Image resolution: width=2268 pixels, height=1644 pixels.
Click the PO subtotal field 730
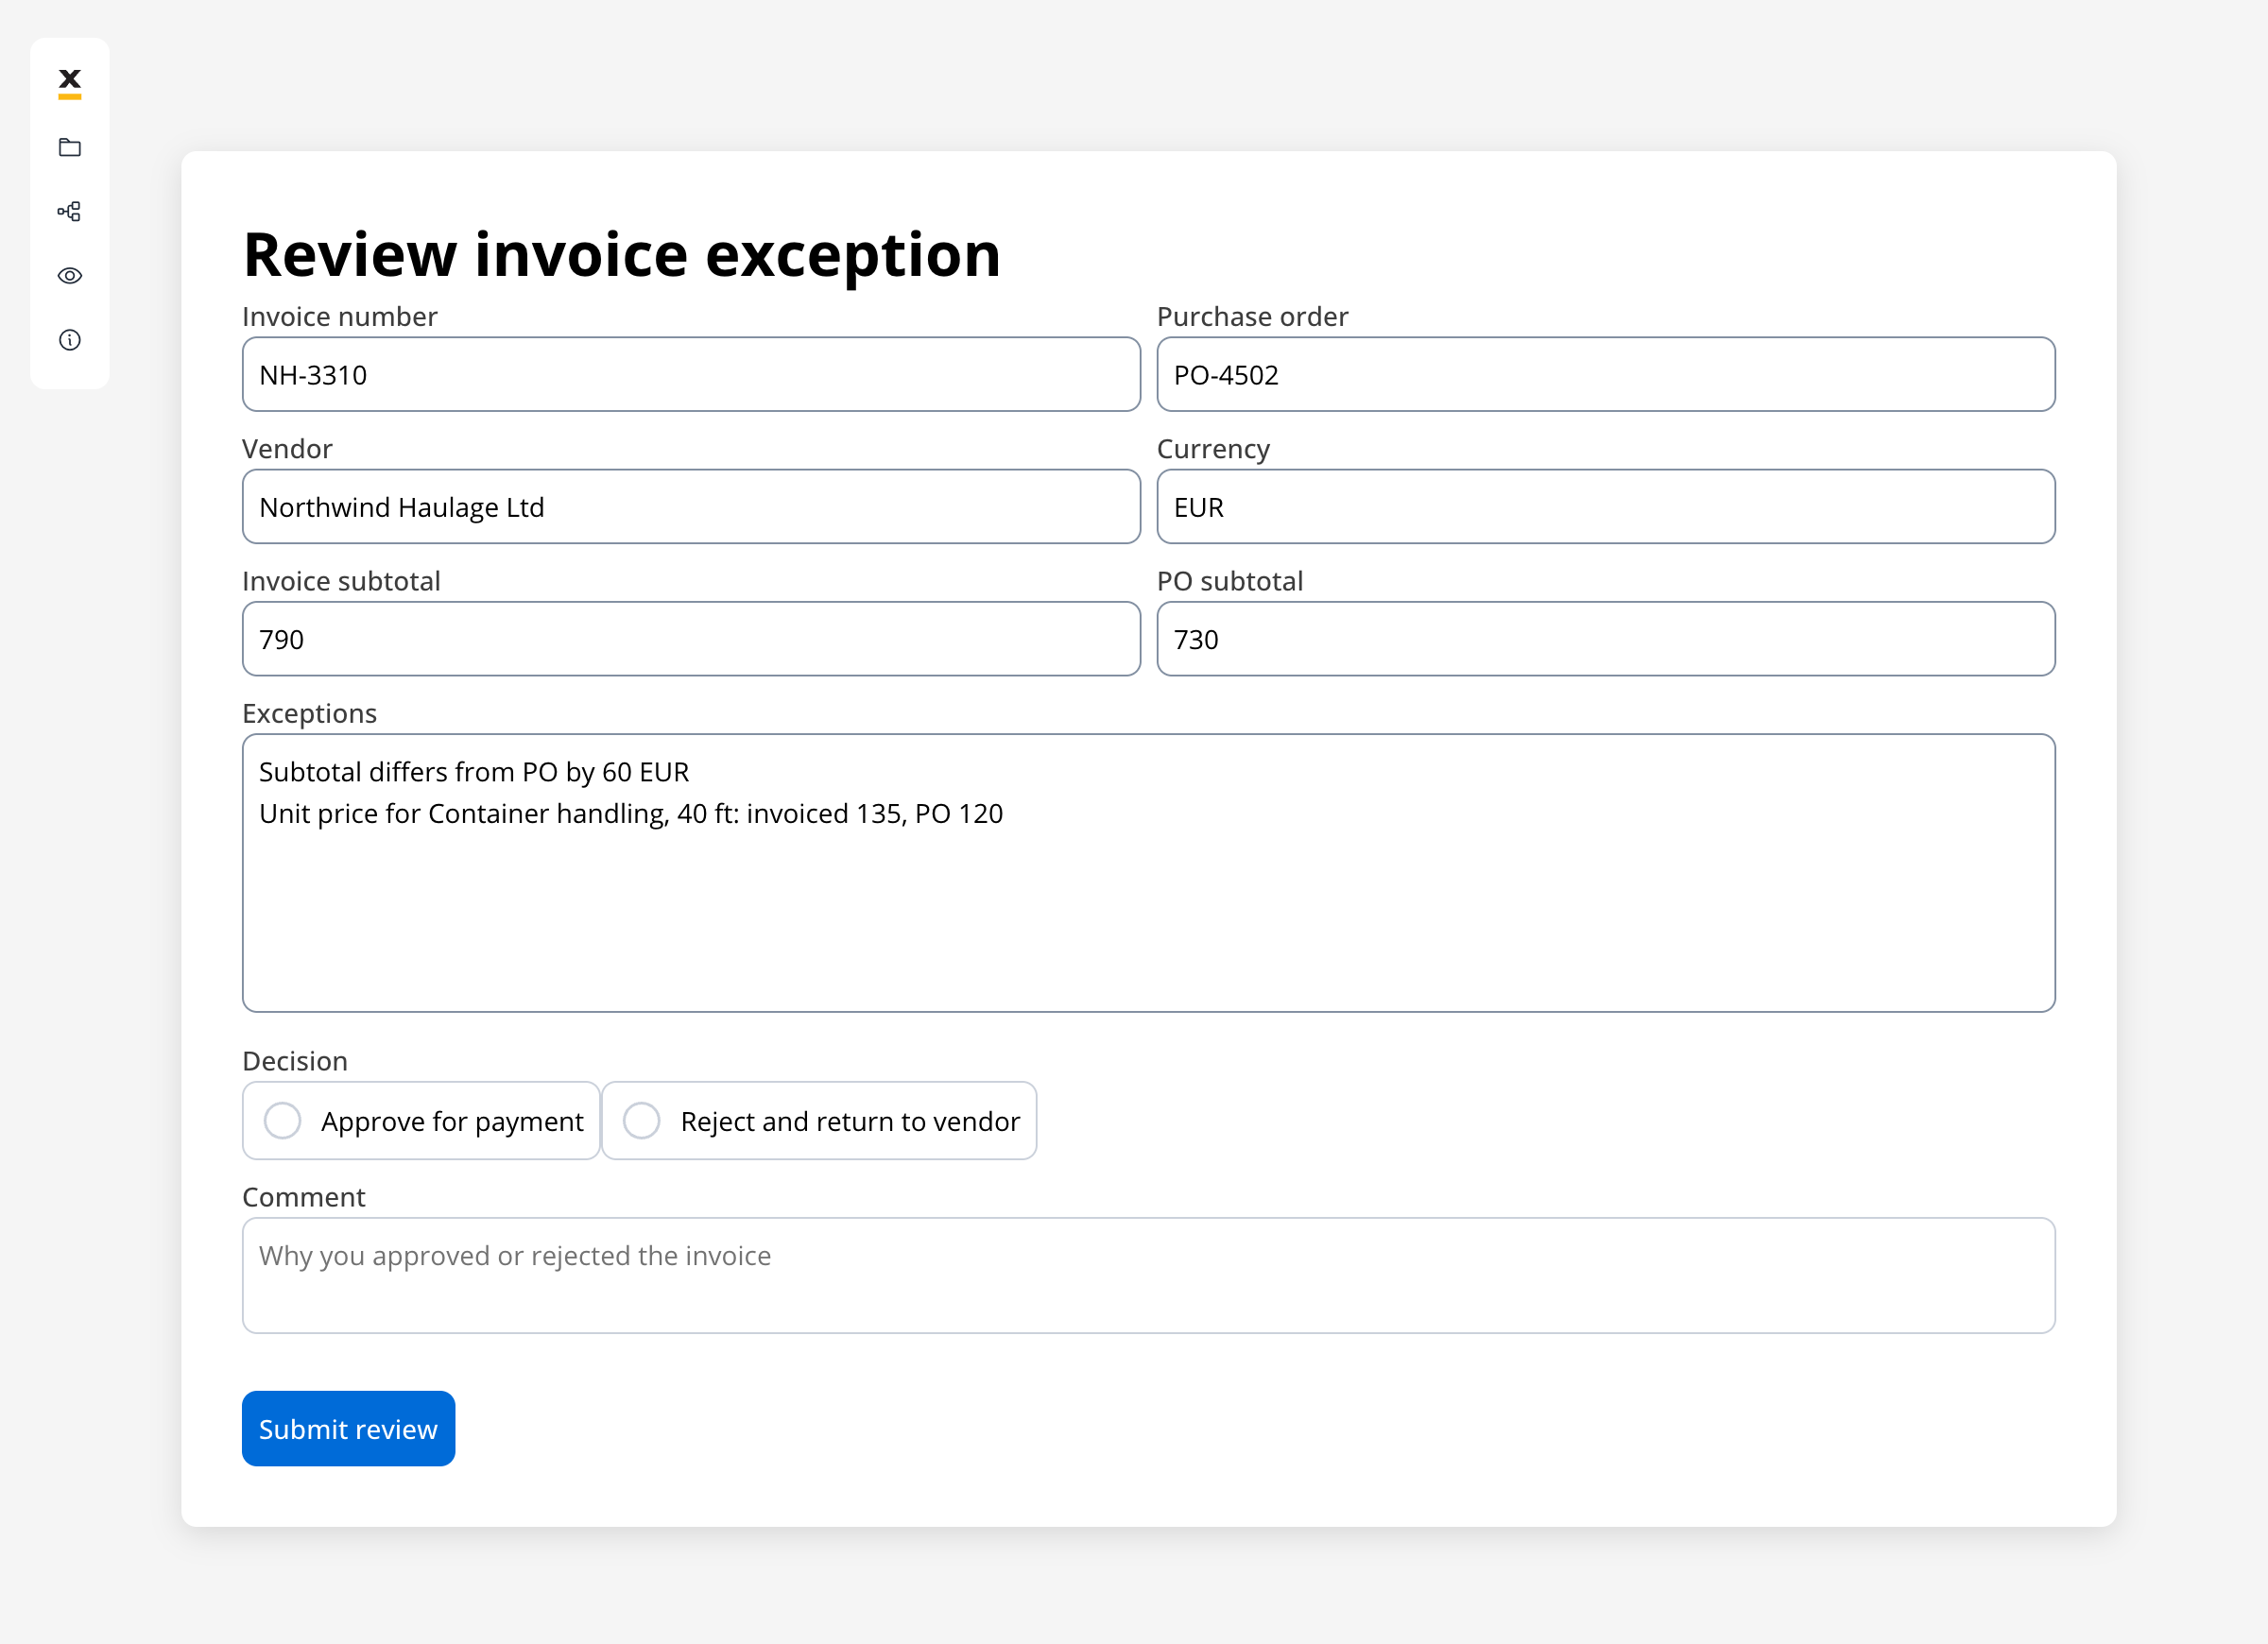[1606, 639]
